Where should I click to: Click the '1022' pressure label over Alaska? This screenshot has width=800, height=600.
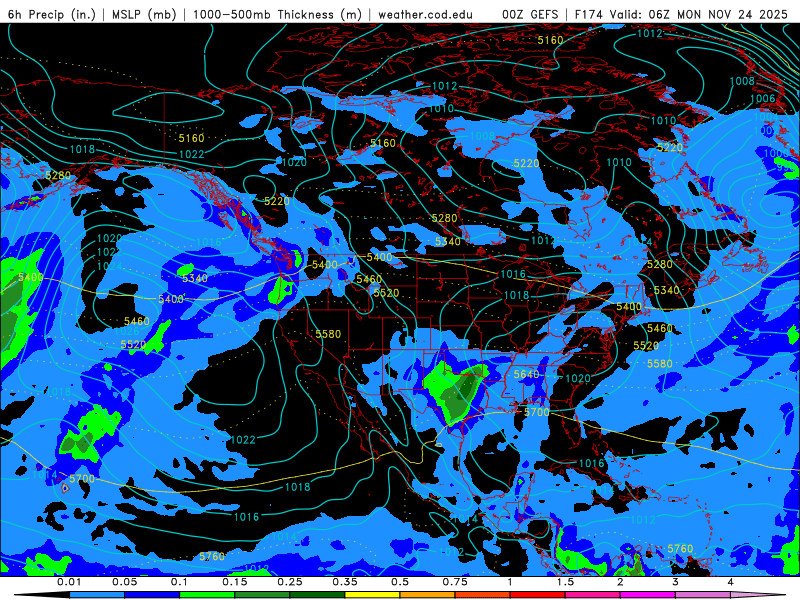[191, 154]
